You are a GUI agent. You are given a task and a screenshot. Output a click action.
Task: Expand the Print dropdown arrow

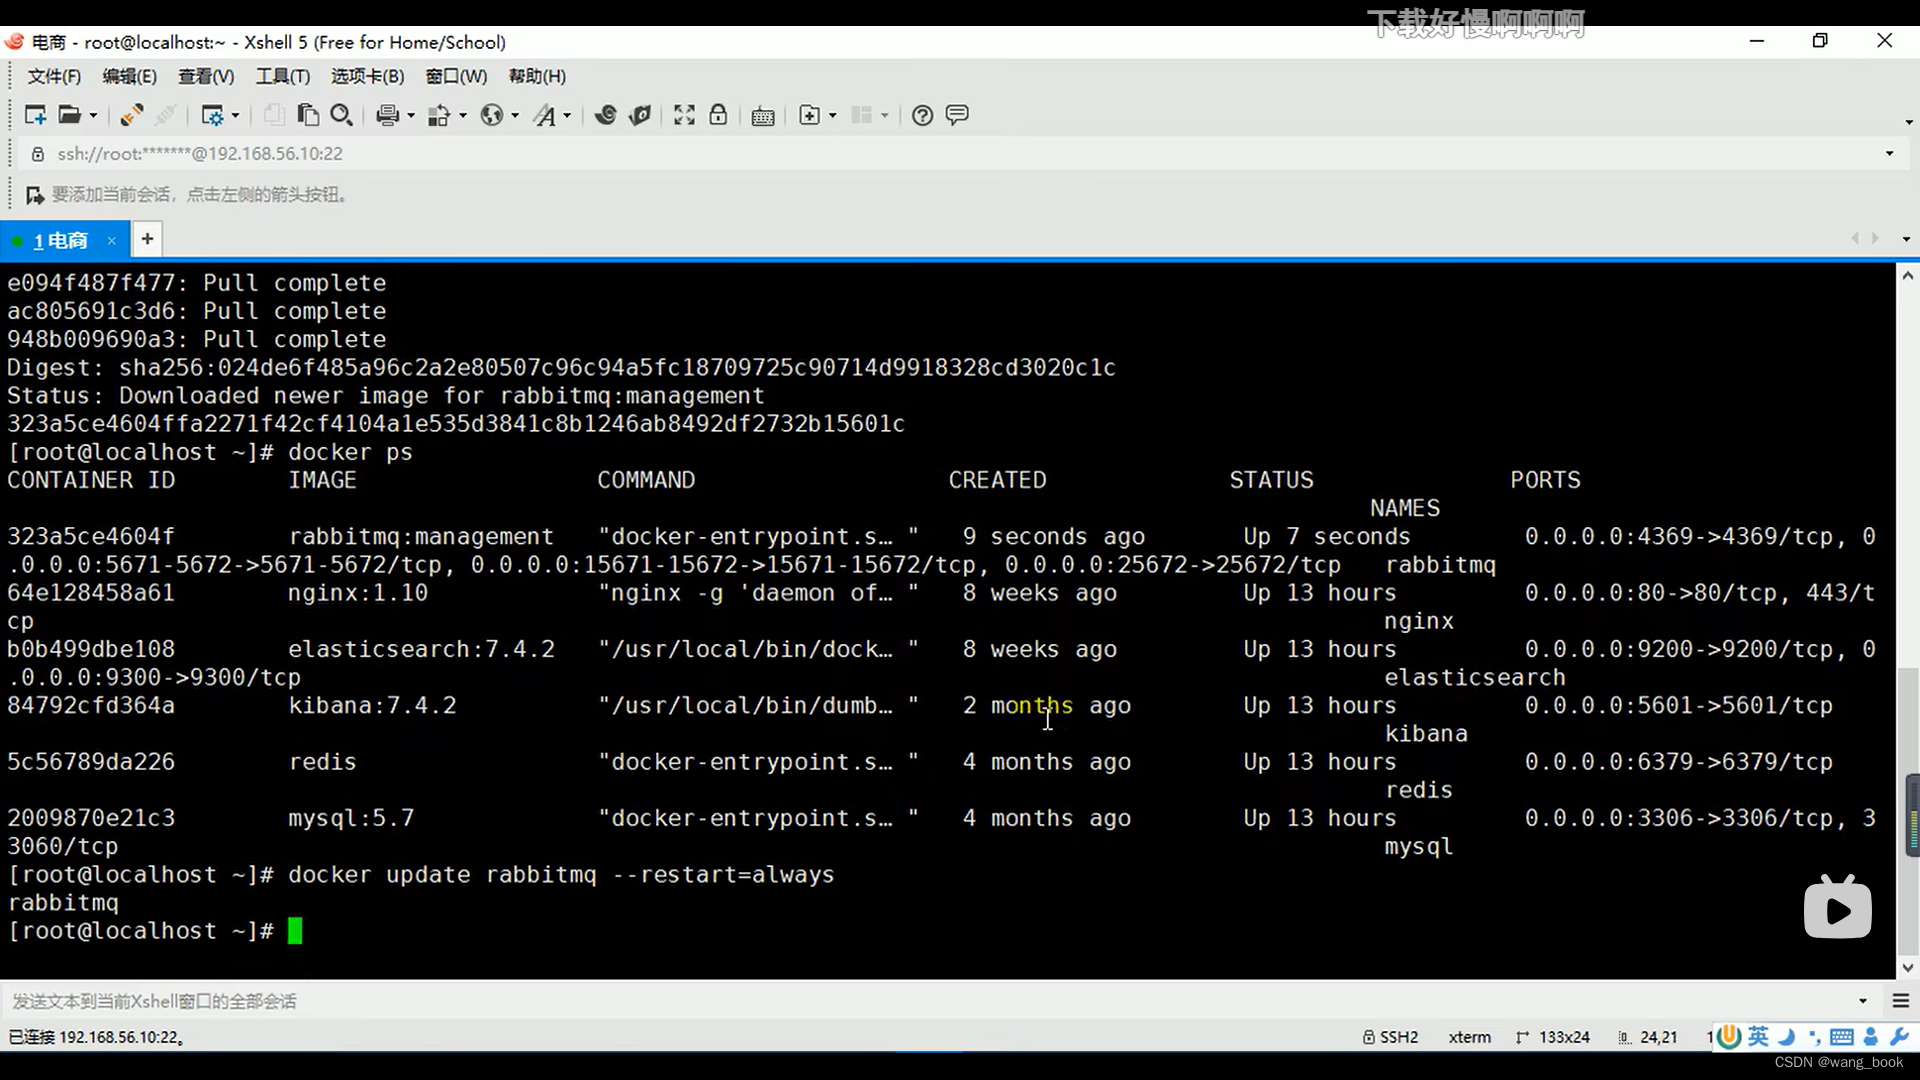tap(411, 116)
